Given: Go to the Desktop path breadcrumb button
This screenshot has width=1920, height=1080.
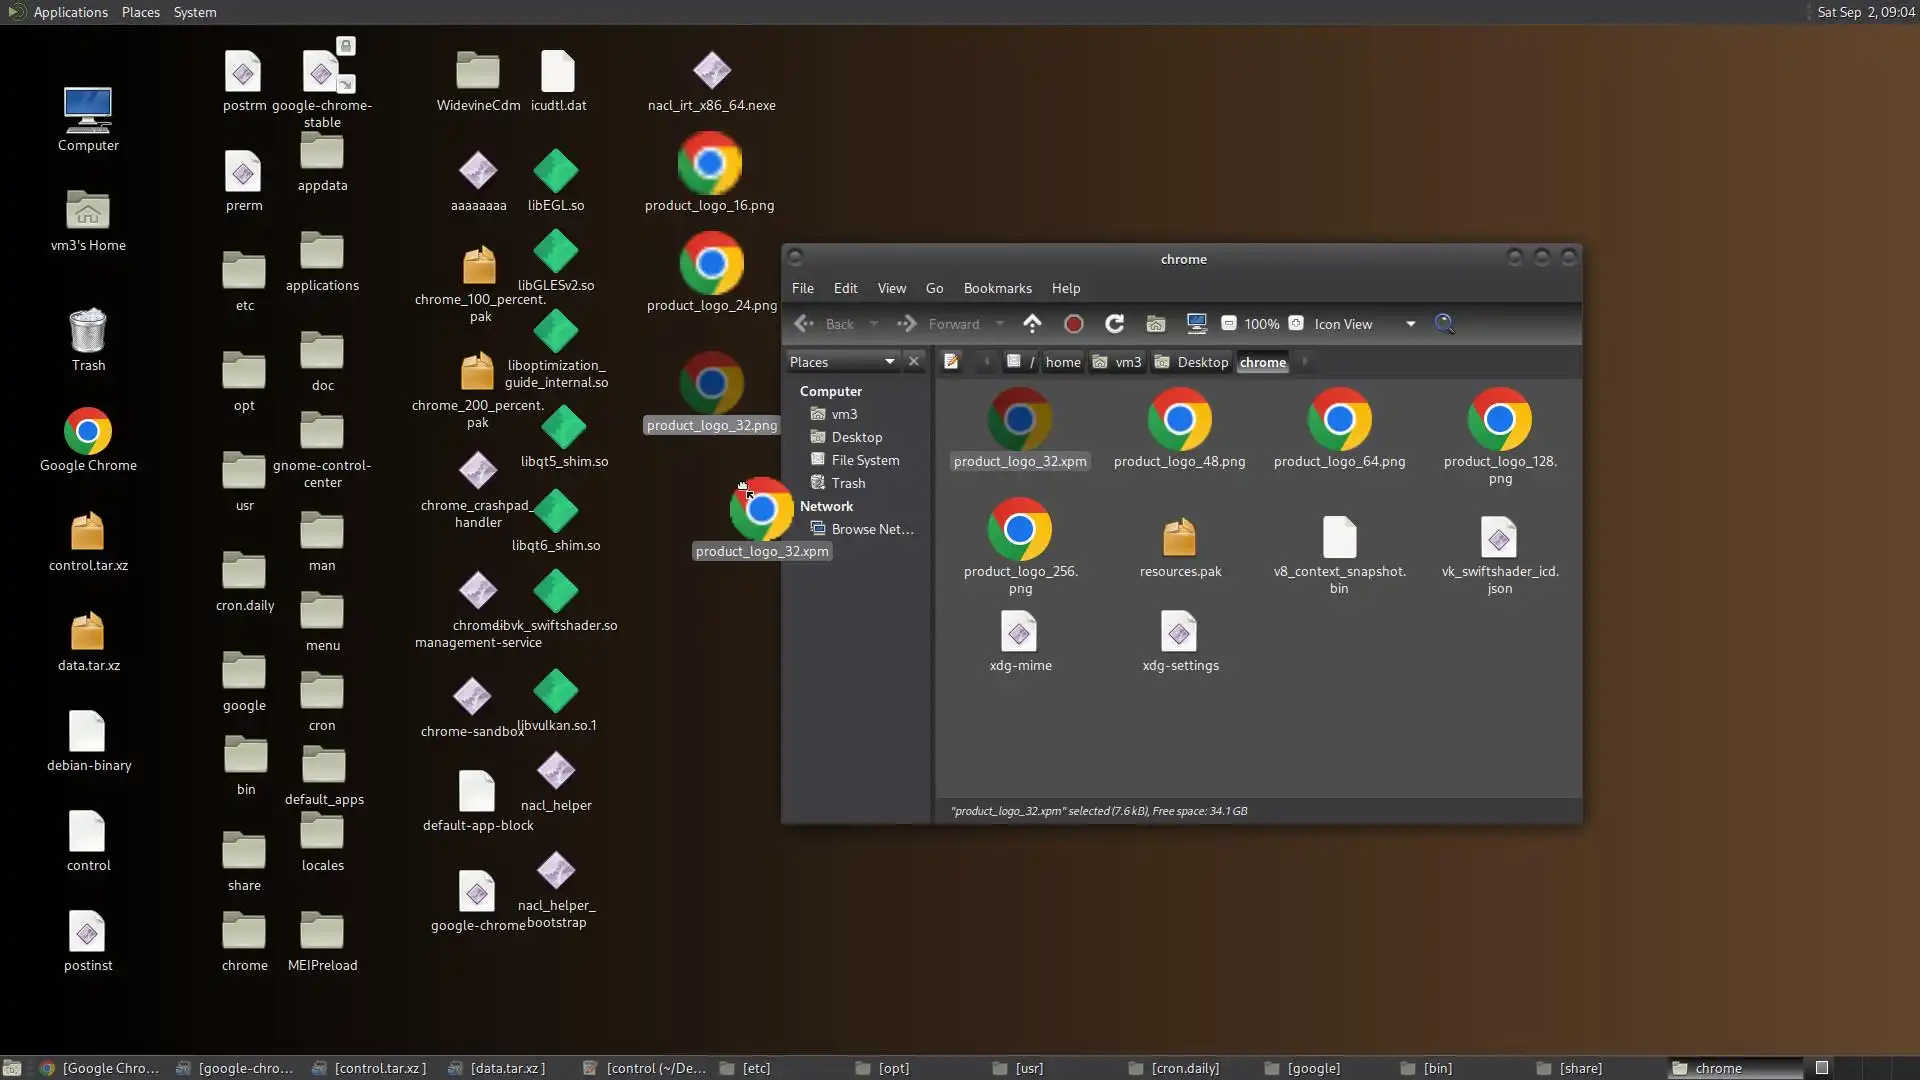Looking at the screenshot, I should (x=1191, y=362).
